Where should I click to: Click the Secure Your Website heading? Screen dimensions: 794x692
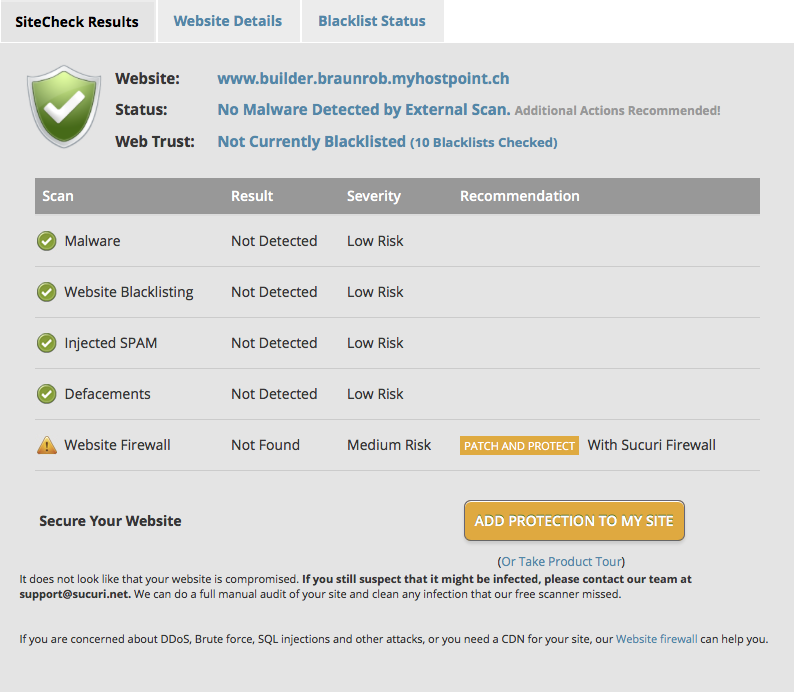click(x=110, y=521)
